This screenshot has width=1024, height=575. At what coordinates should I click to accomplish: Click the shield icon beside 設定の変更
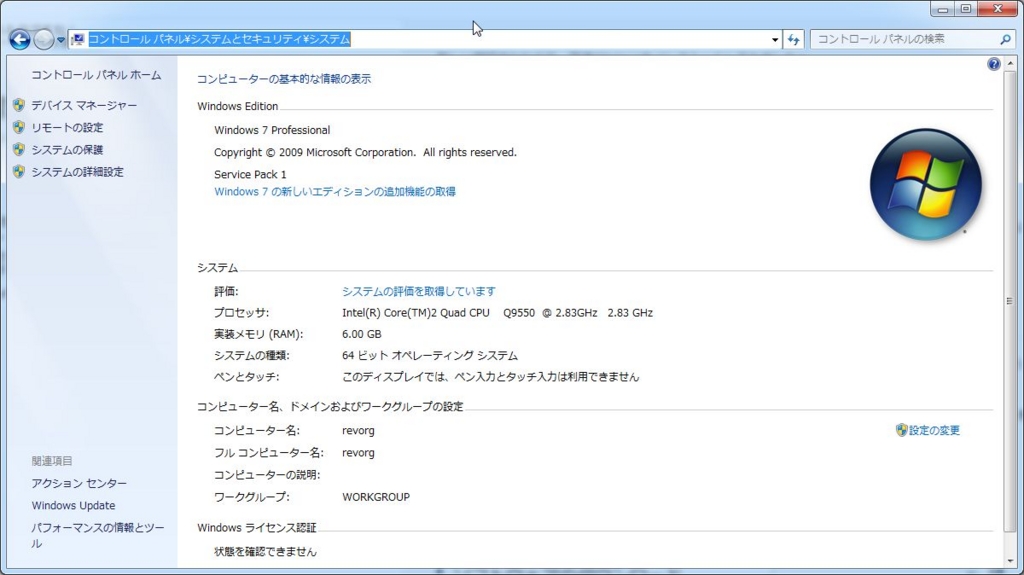(902, 429)
